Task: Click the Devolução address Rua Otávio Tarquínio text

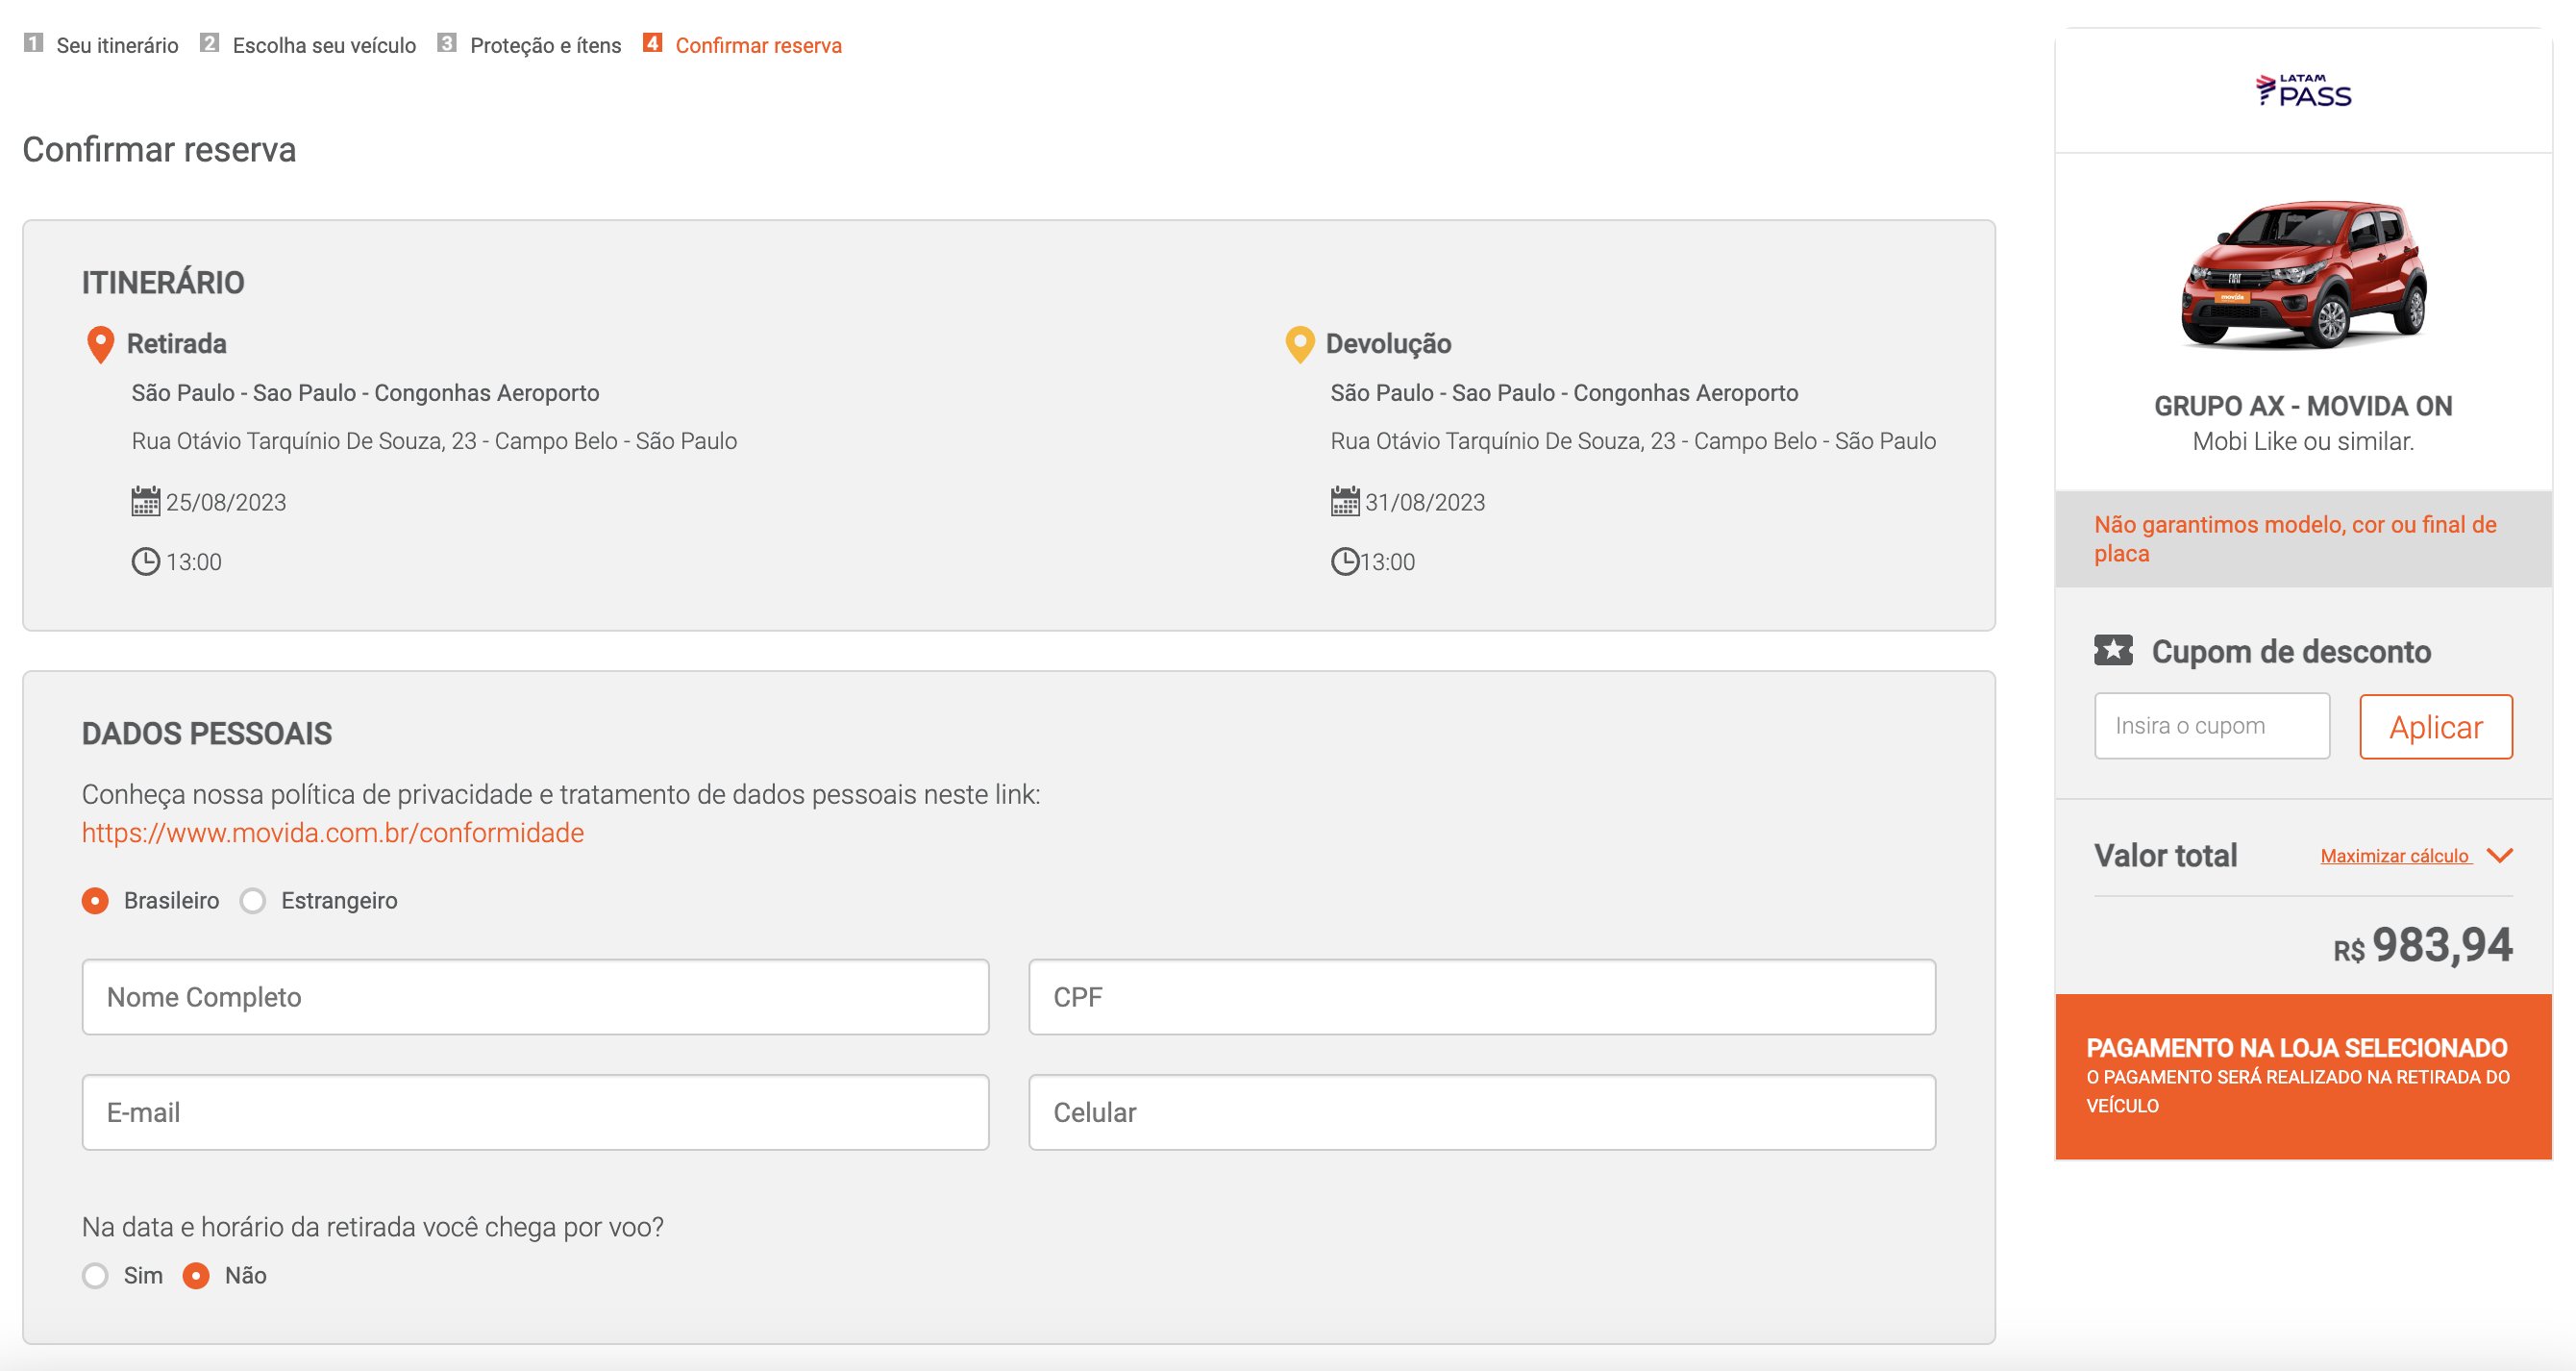Action: click(1633, 441)
